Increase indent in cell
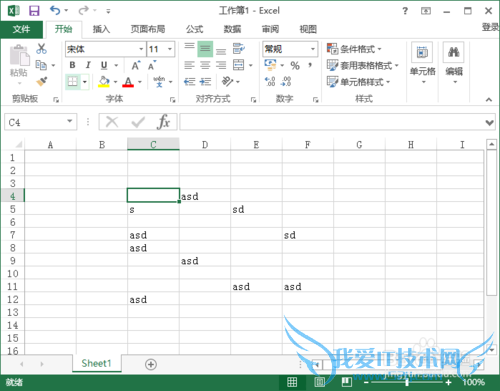This screenshot has width=500, height=391. point(205,82)
